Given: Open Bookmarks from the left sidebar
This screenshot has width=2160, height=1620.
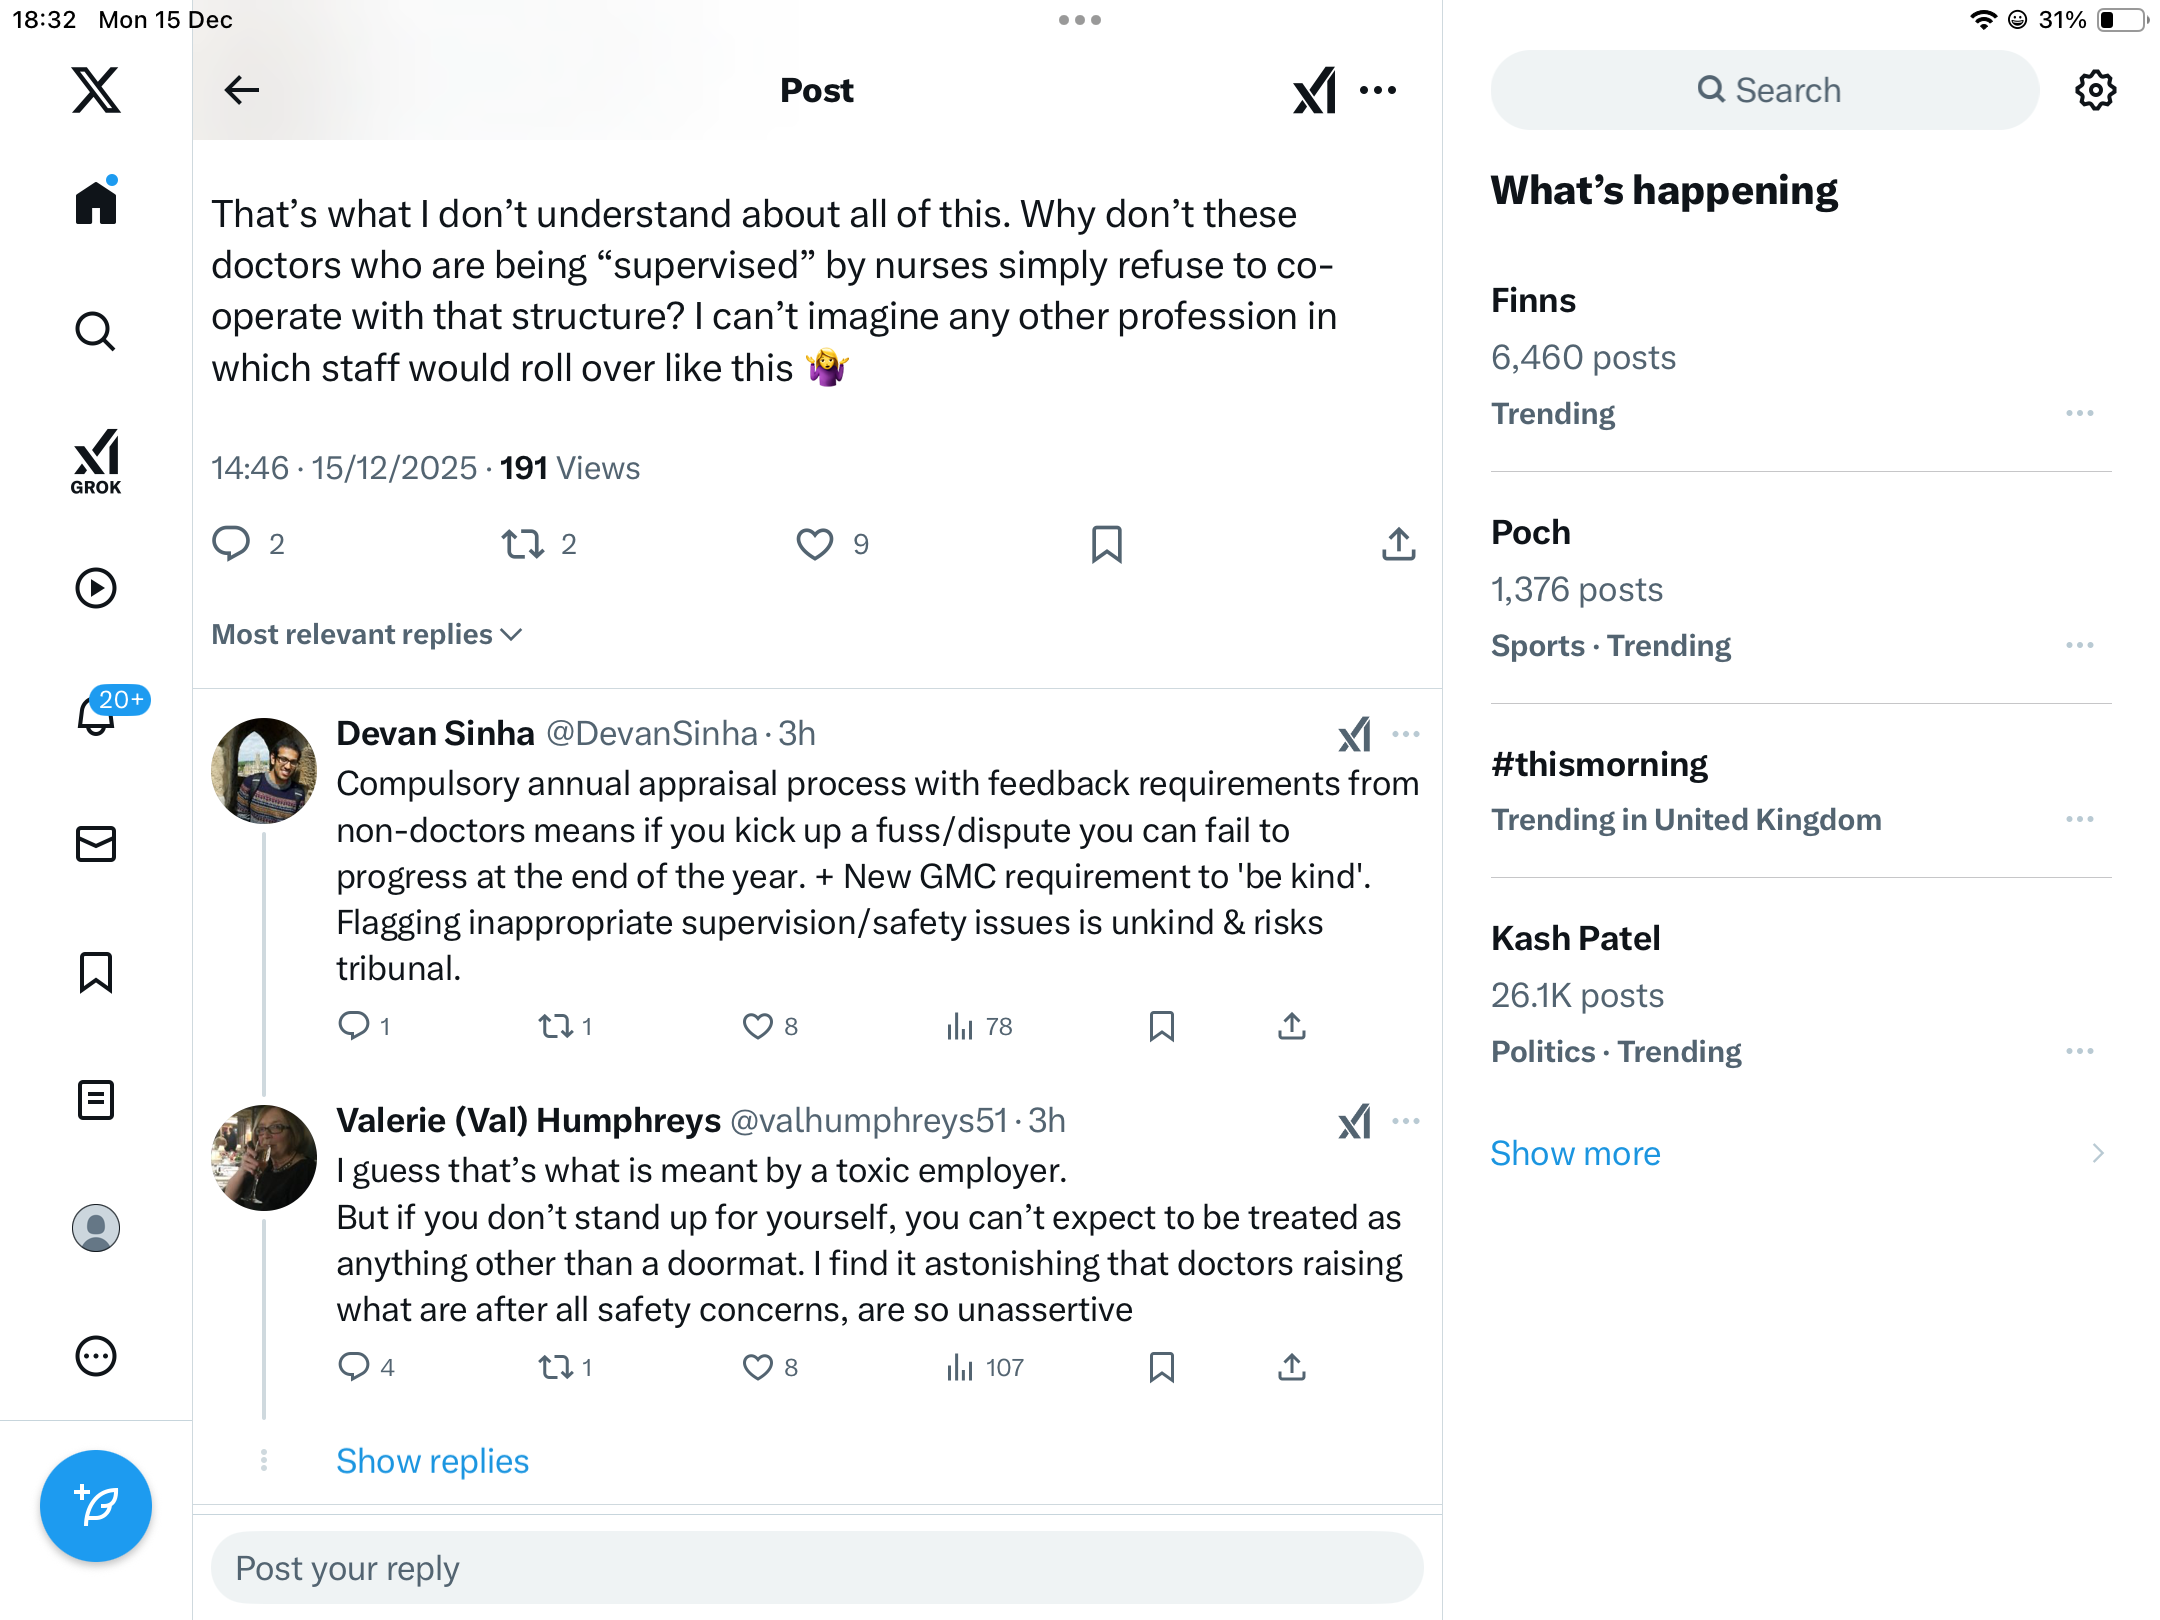Looking at the screenshot, I should [96, 972].
